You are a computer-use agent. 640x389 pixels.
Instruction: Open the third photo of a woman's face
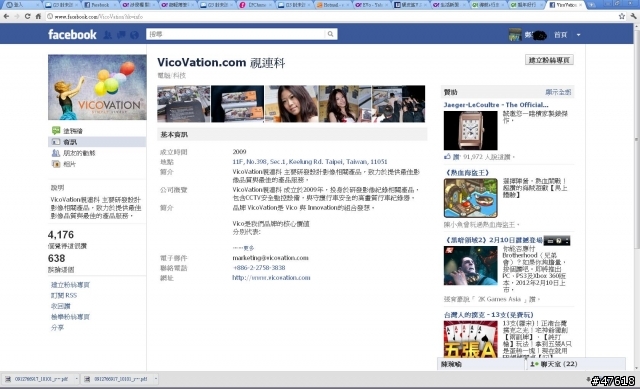click(291, 104)
